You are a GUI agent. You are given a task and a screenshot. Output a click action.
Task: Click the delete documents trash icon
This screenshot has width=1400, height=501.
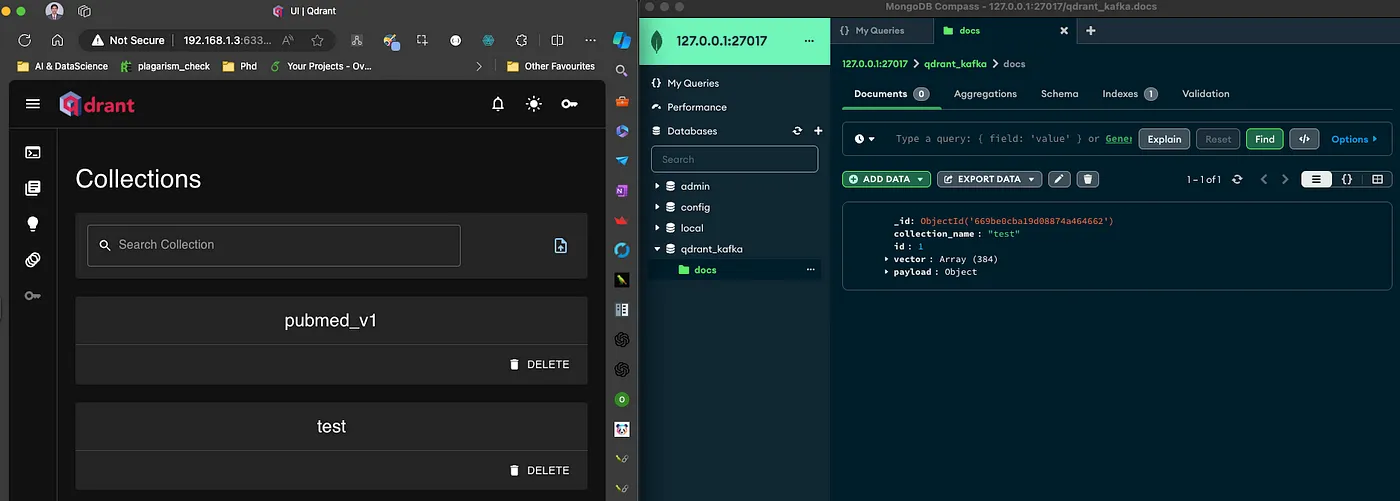(x=1089, y=179)
